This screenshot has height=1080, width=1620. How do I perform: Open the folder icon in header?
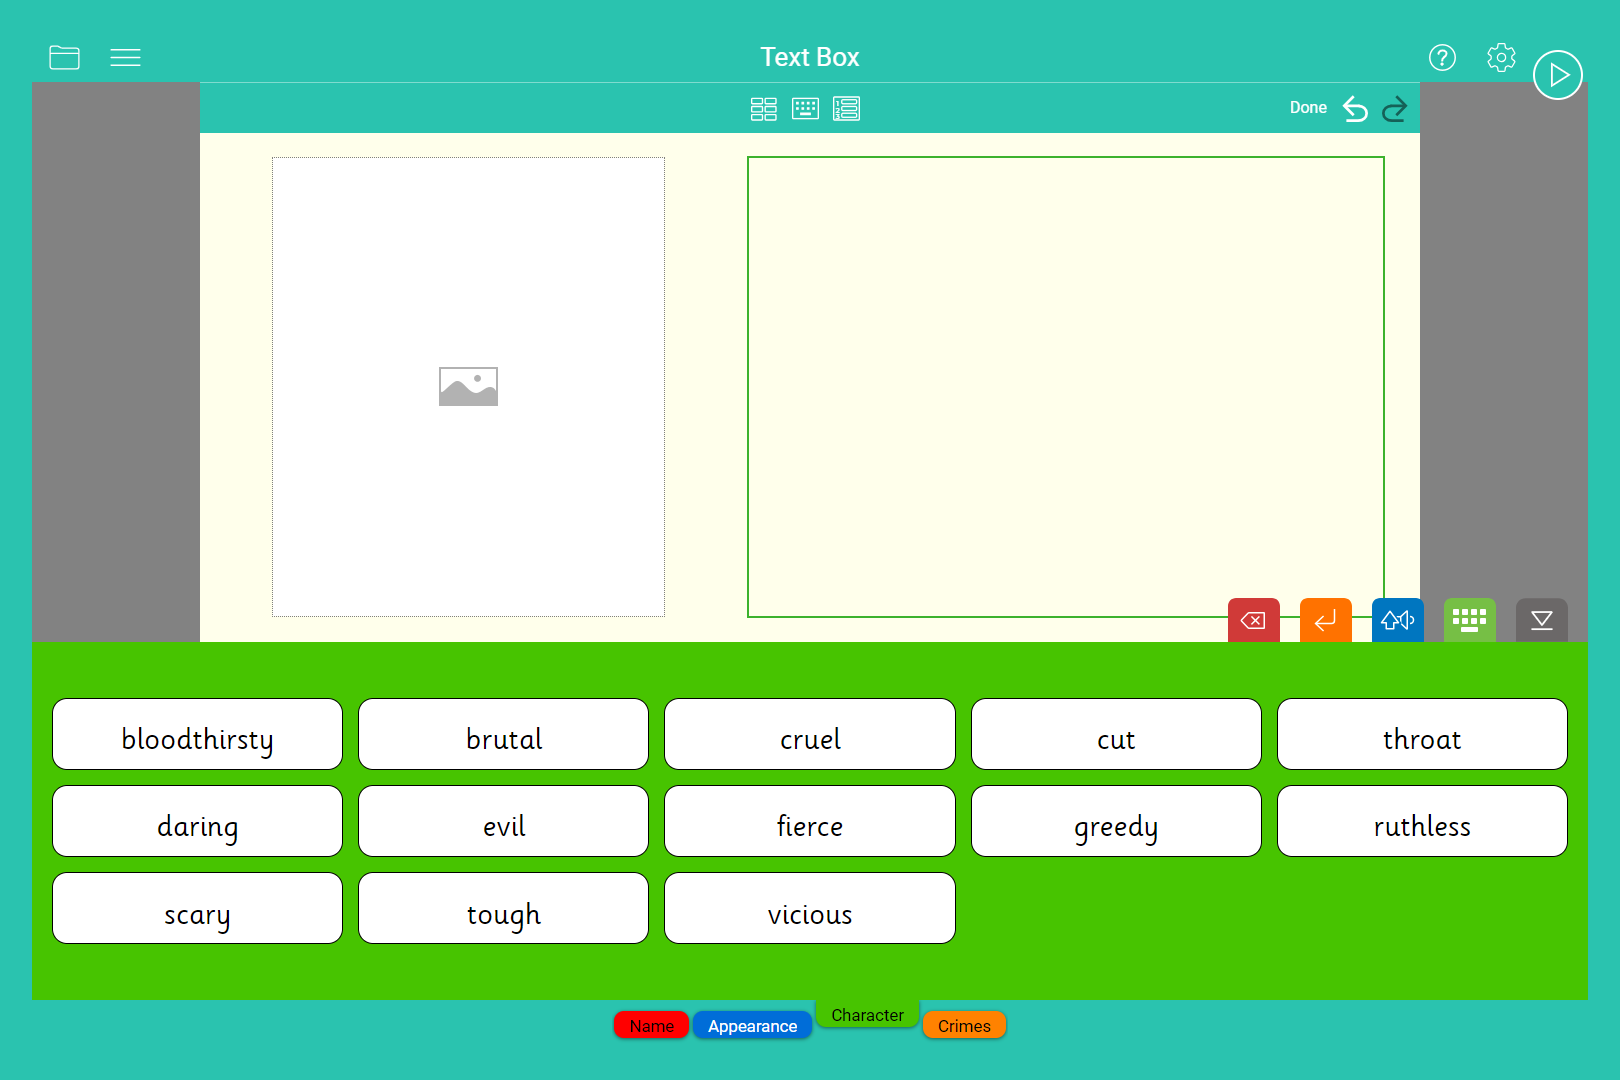click(64, 57)
